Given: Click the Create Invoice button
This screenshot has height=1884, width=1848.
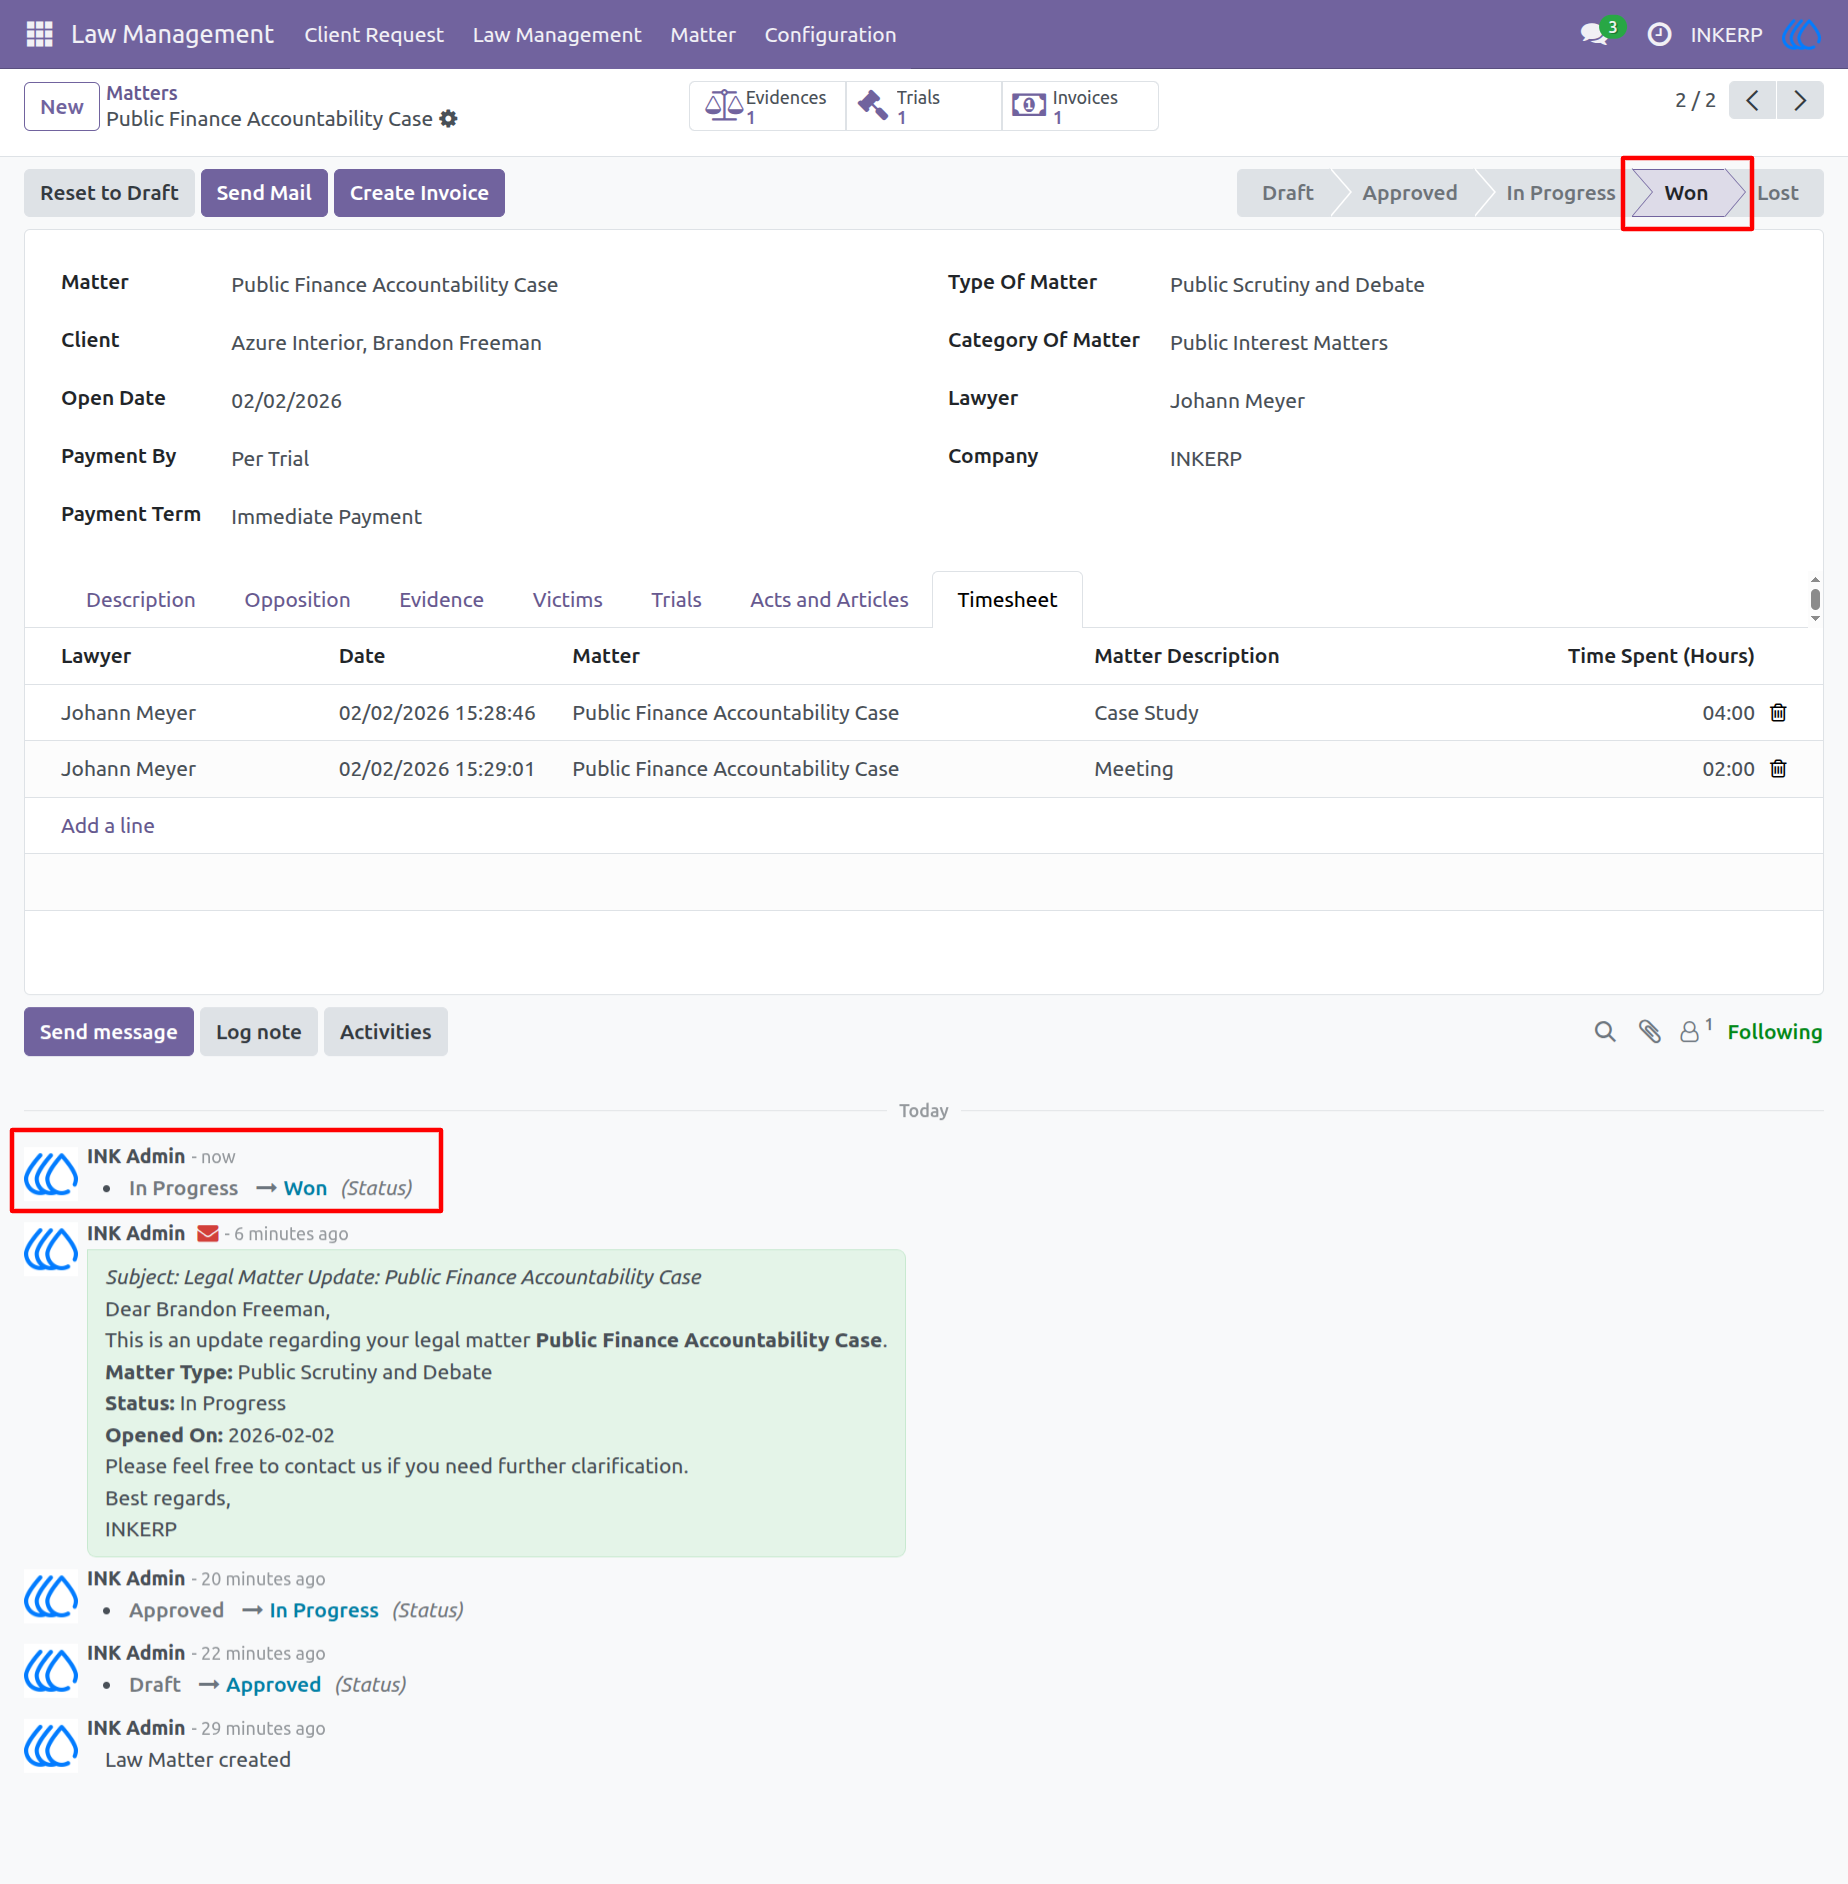Looking at the screenshot, I should pyautogui.click(x=419, y=193).
